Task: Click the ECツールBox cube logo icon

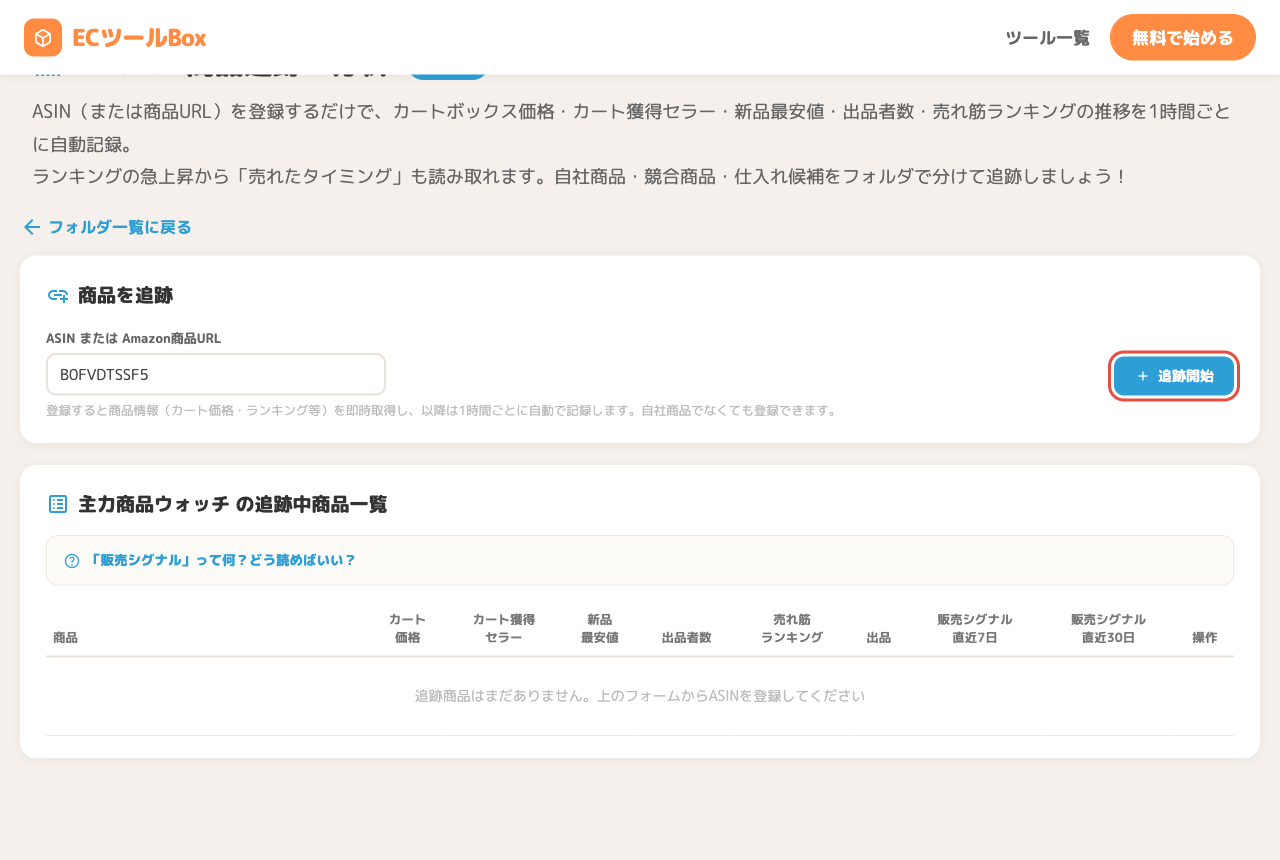Action: [x=43, y=38]
